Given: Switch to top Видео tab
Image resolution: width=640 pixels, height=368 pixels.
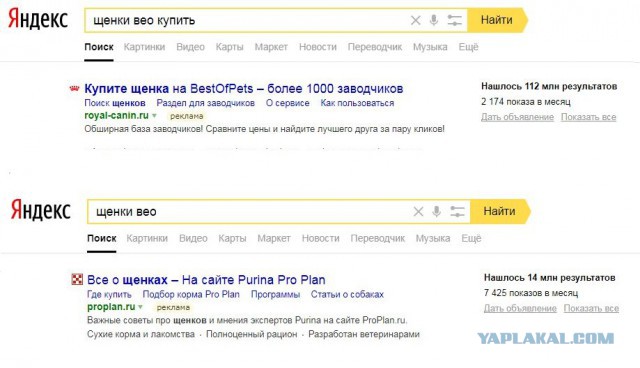Looking at the screenshot, I should pyautogui.click(x=190, y=47).
